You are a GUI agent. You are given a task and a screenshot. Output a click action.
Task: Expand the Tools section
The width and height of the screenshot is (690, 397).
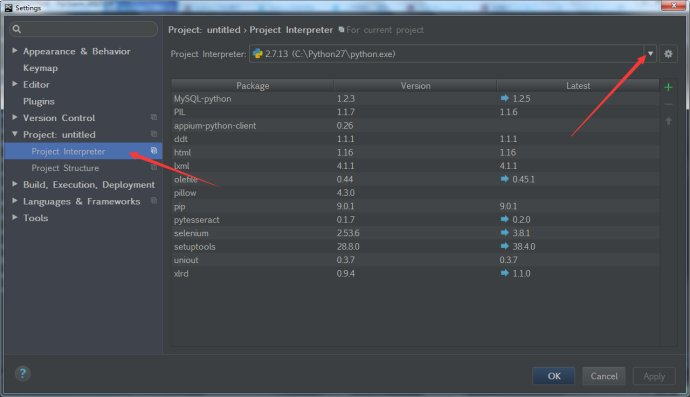pyautogui.click(x=15, y=217)
